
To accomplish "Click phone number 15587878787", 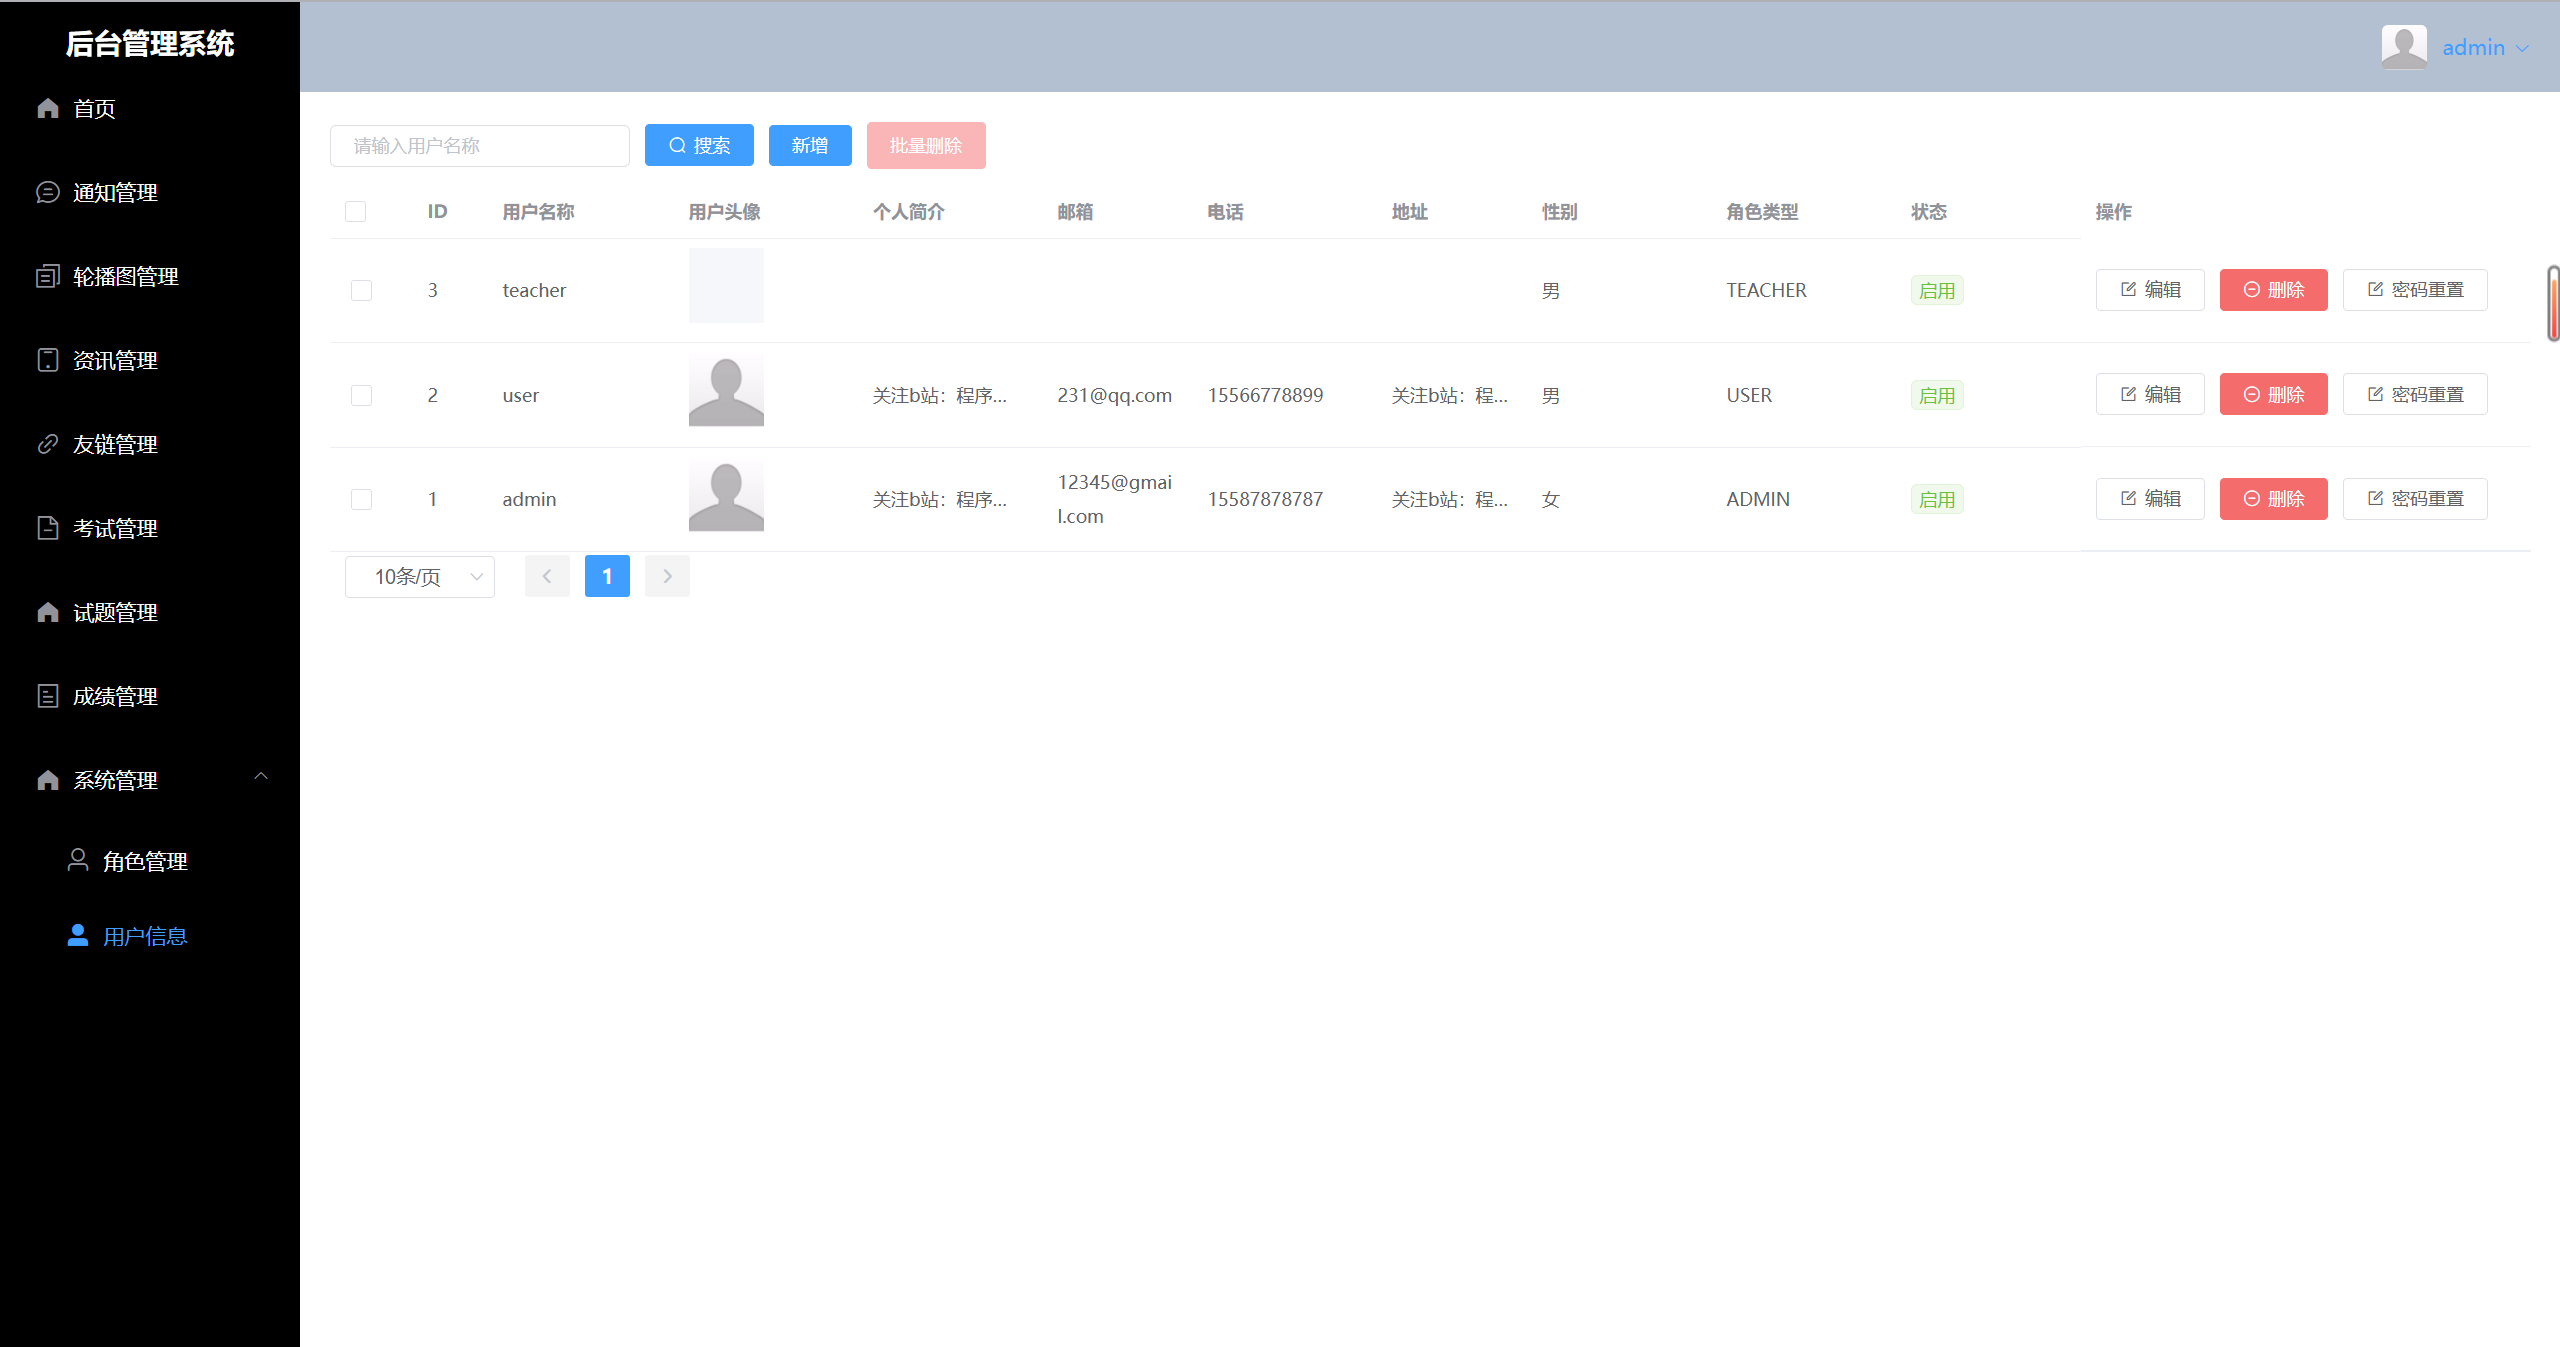I will 1265,499.
